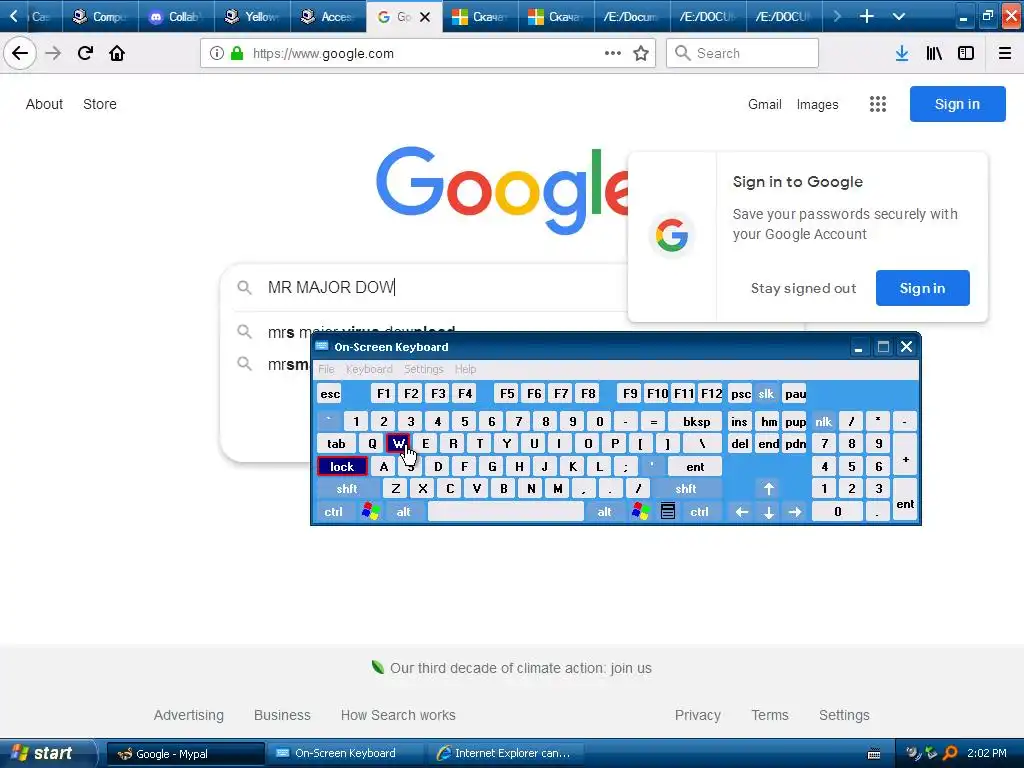Click the on-screen keyboard space bar

[x=505, y=511]
